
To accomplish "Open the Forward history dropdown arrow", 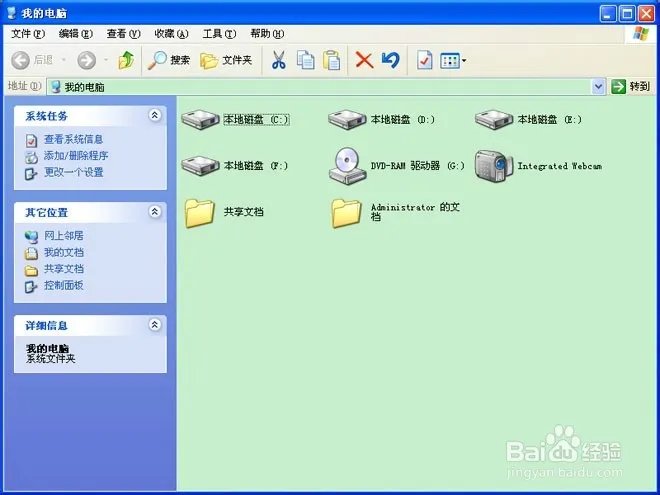I will click(106, 60).
